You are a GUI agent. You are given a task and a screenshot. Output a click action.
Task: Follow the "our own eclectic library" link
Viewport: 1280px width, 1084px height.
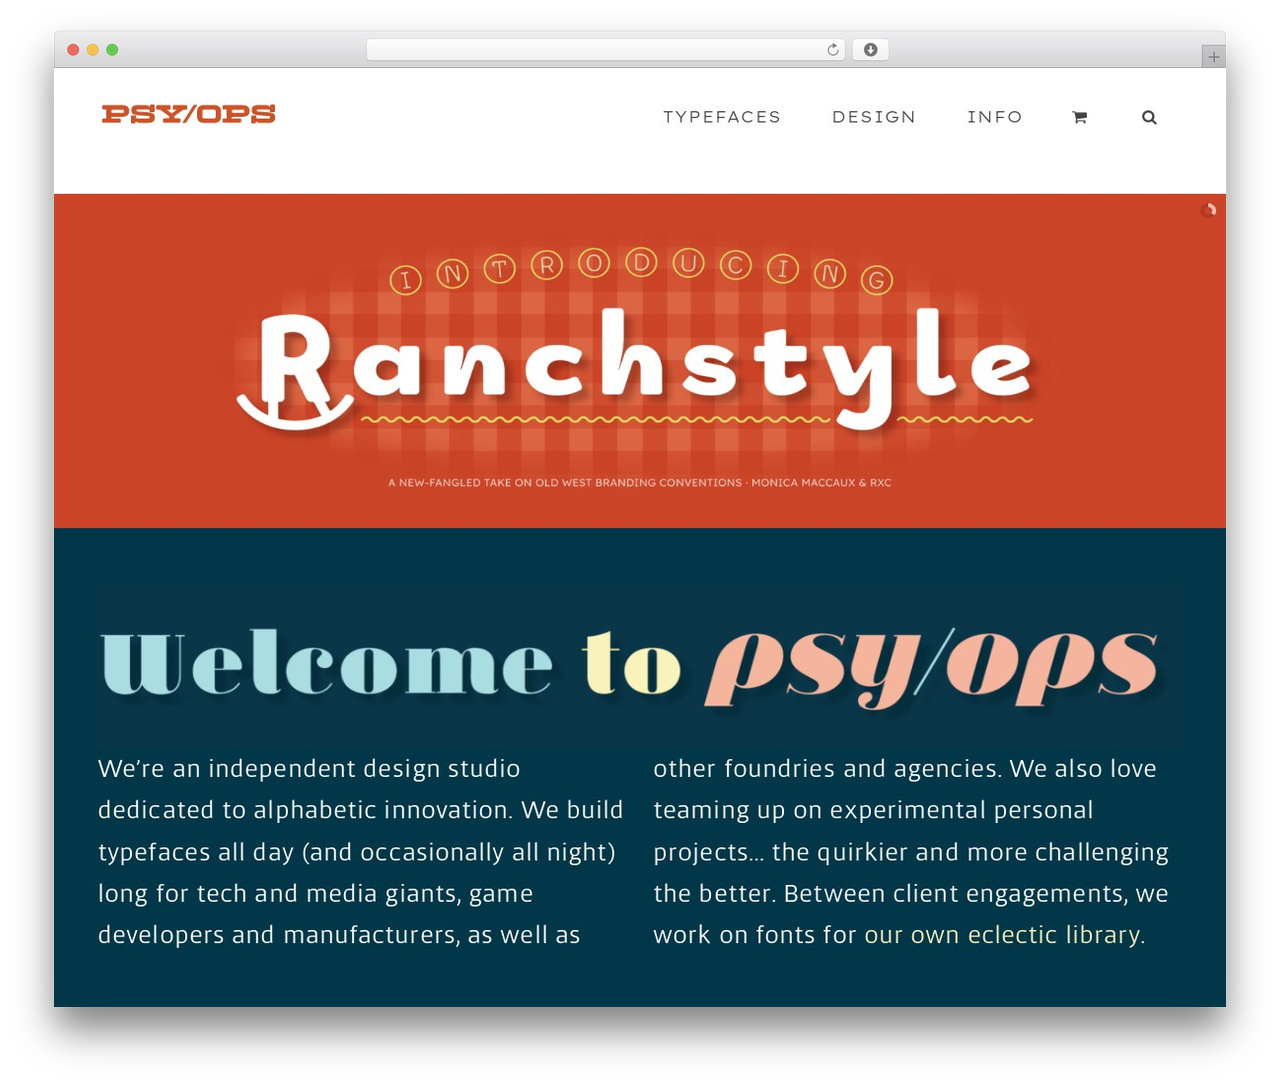tap(1003, 934)
